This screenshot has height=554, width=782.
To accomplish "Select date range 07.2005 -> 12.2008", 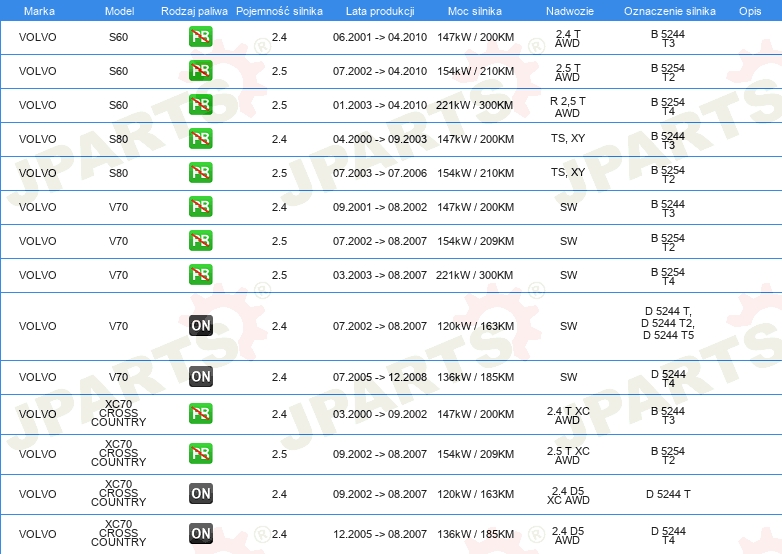I will click(x=380, y=376).
